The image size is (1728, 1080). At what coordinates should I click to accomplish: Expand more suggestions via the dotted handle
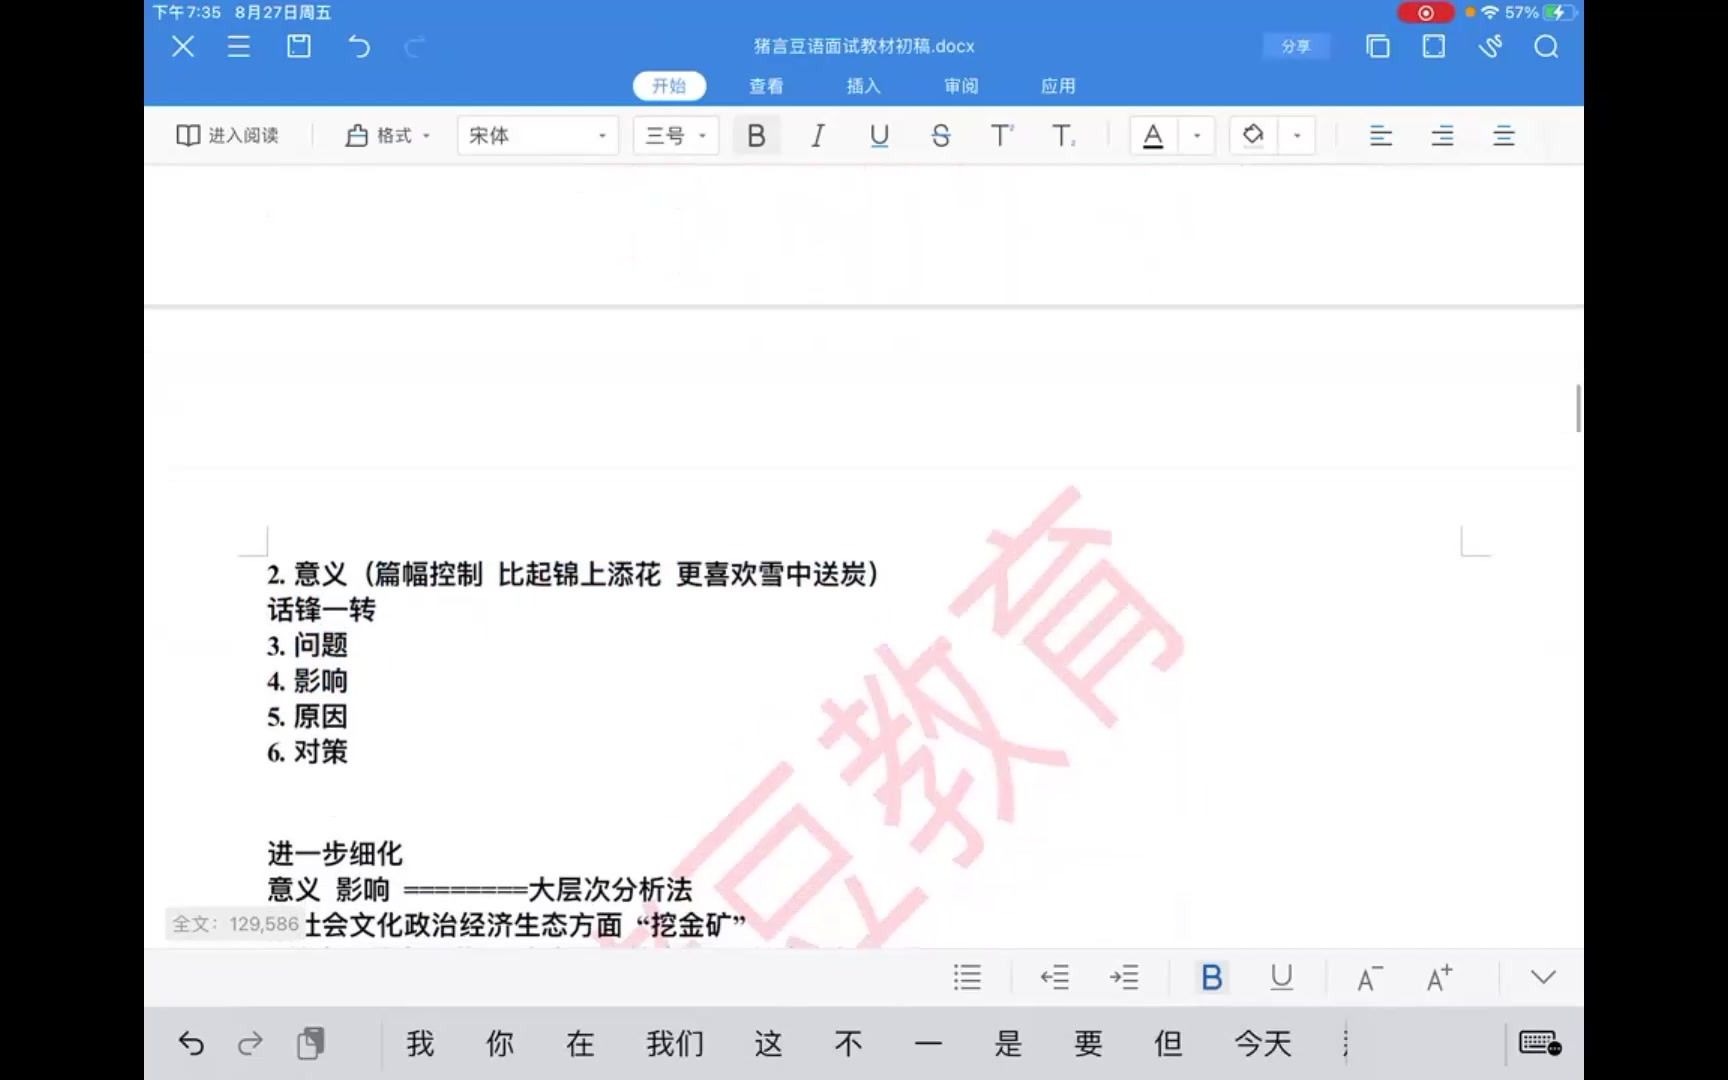click(x=1346, y=1044)
